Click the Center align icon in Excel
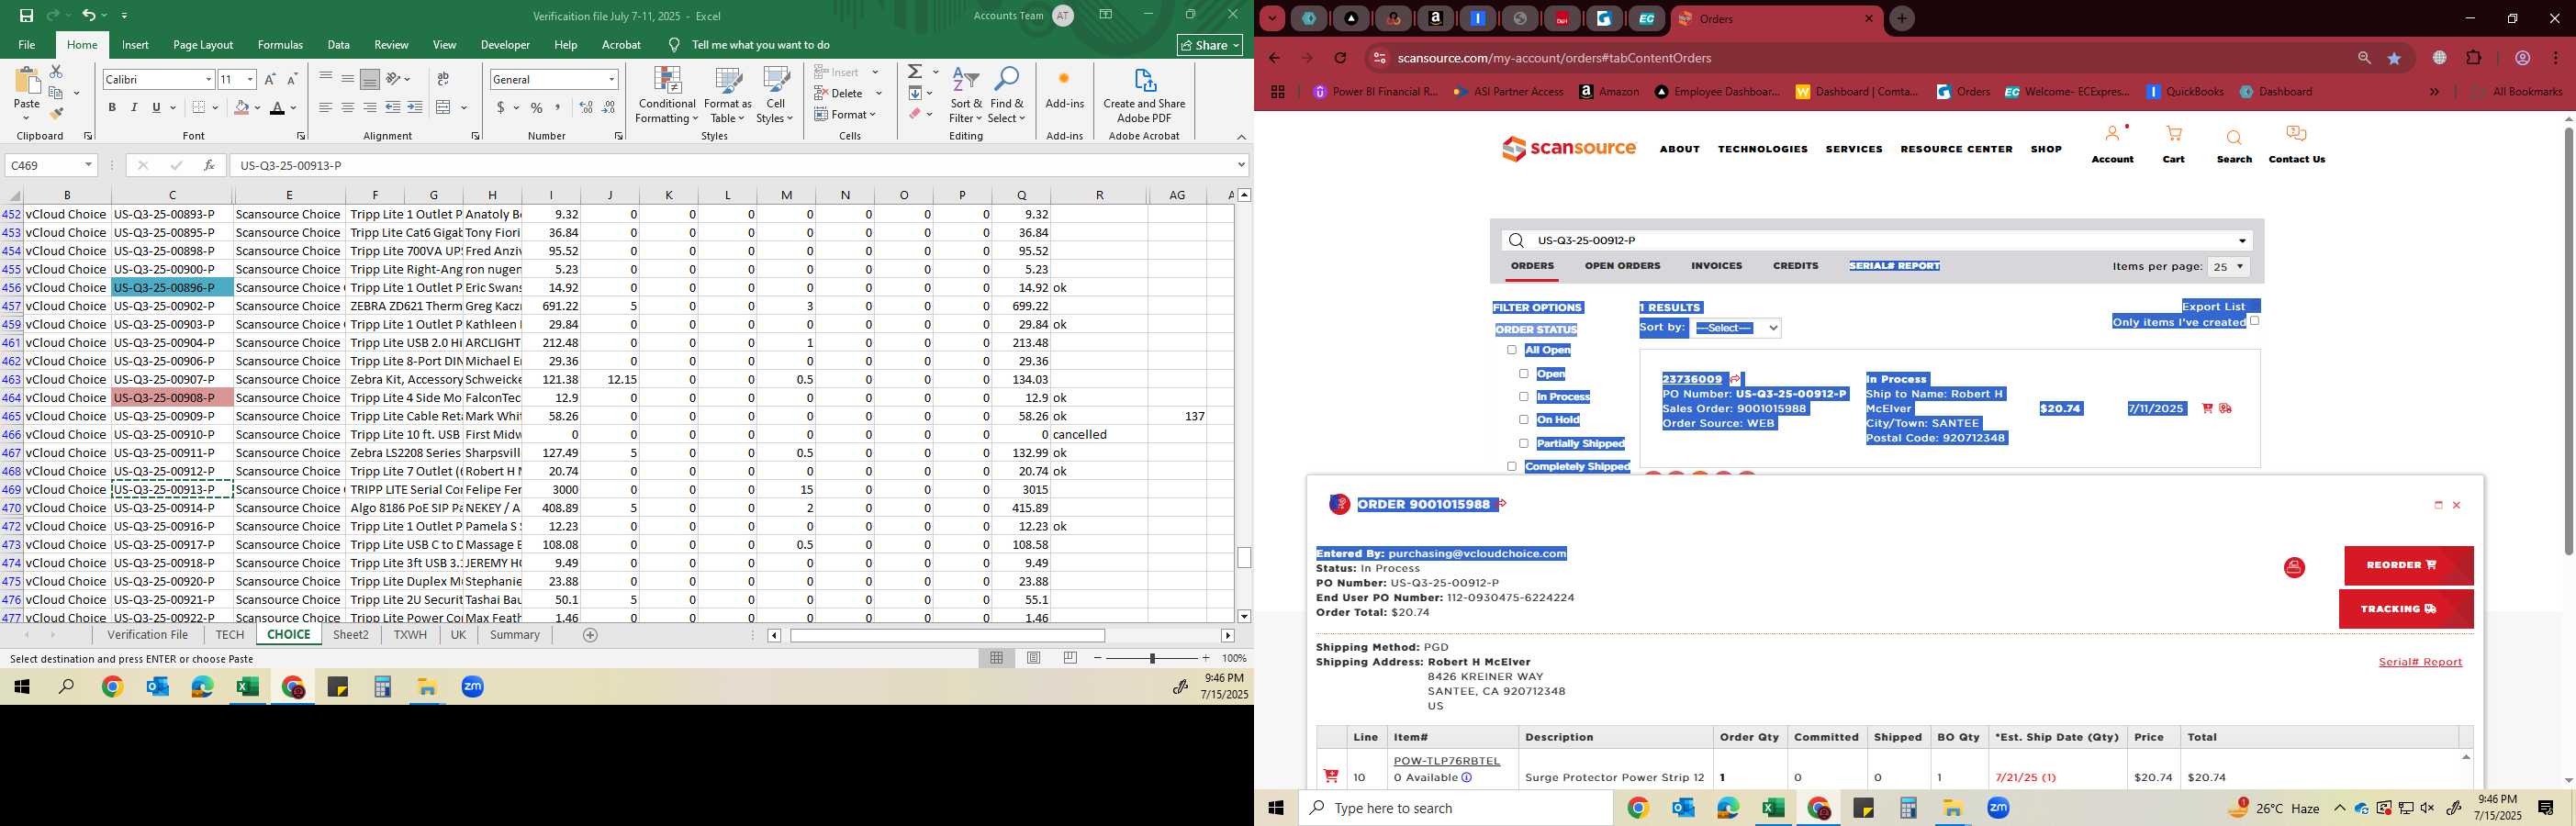 [347, 108]
